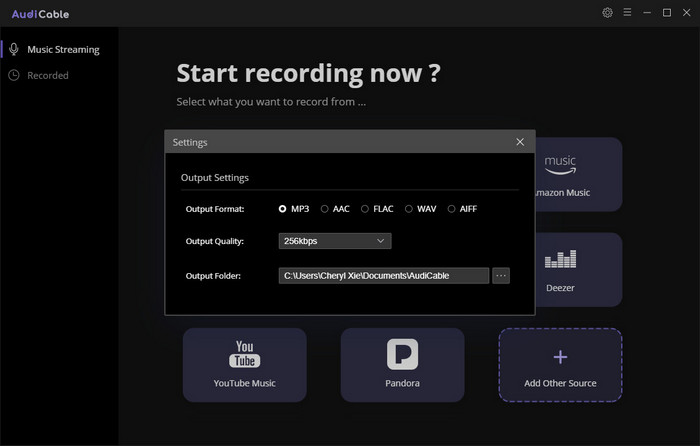Switch to the Music Streaming tab

tap(63, 49)
